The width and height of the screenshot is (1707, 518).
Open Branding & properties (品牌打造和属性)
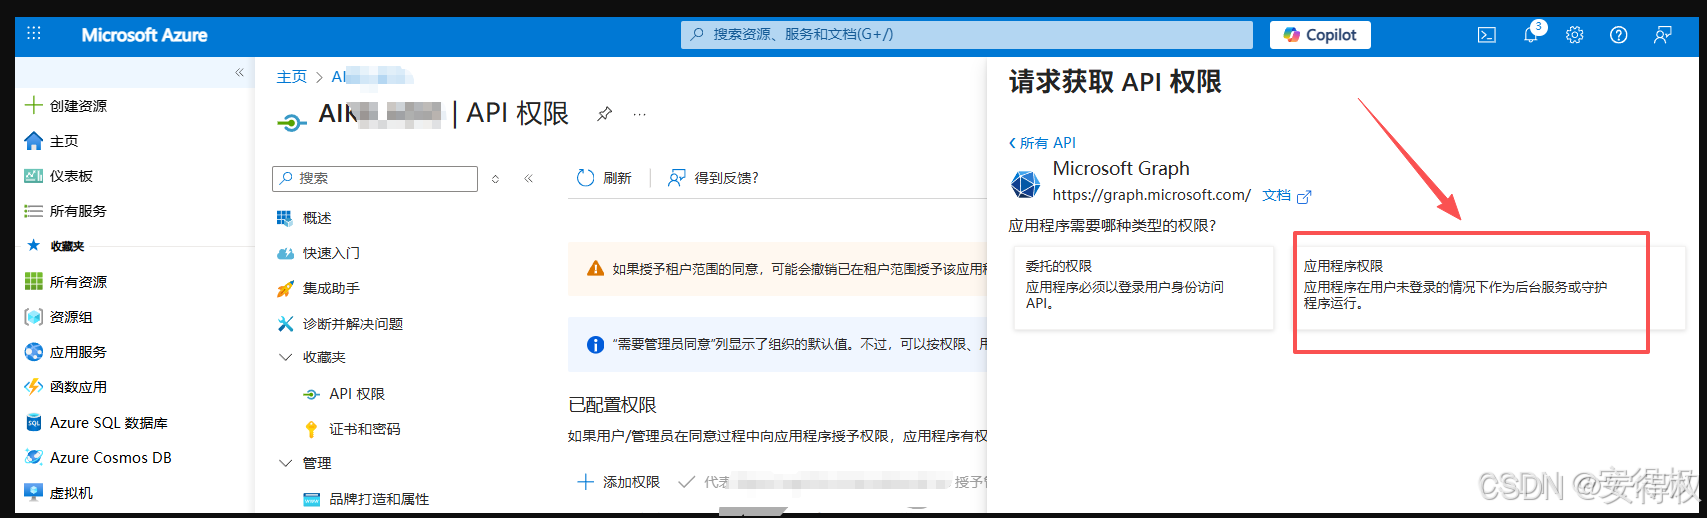[379, 499]
